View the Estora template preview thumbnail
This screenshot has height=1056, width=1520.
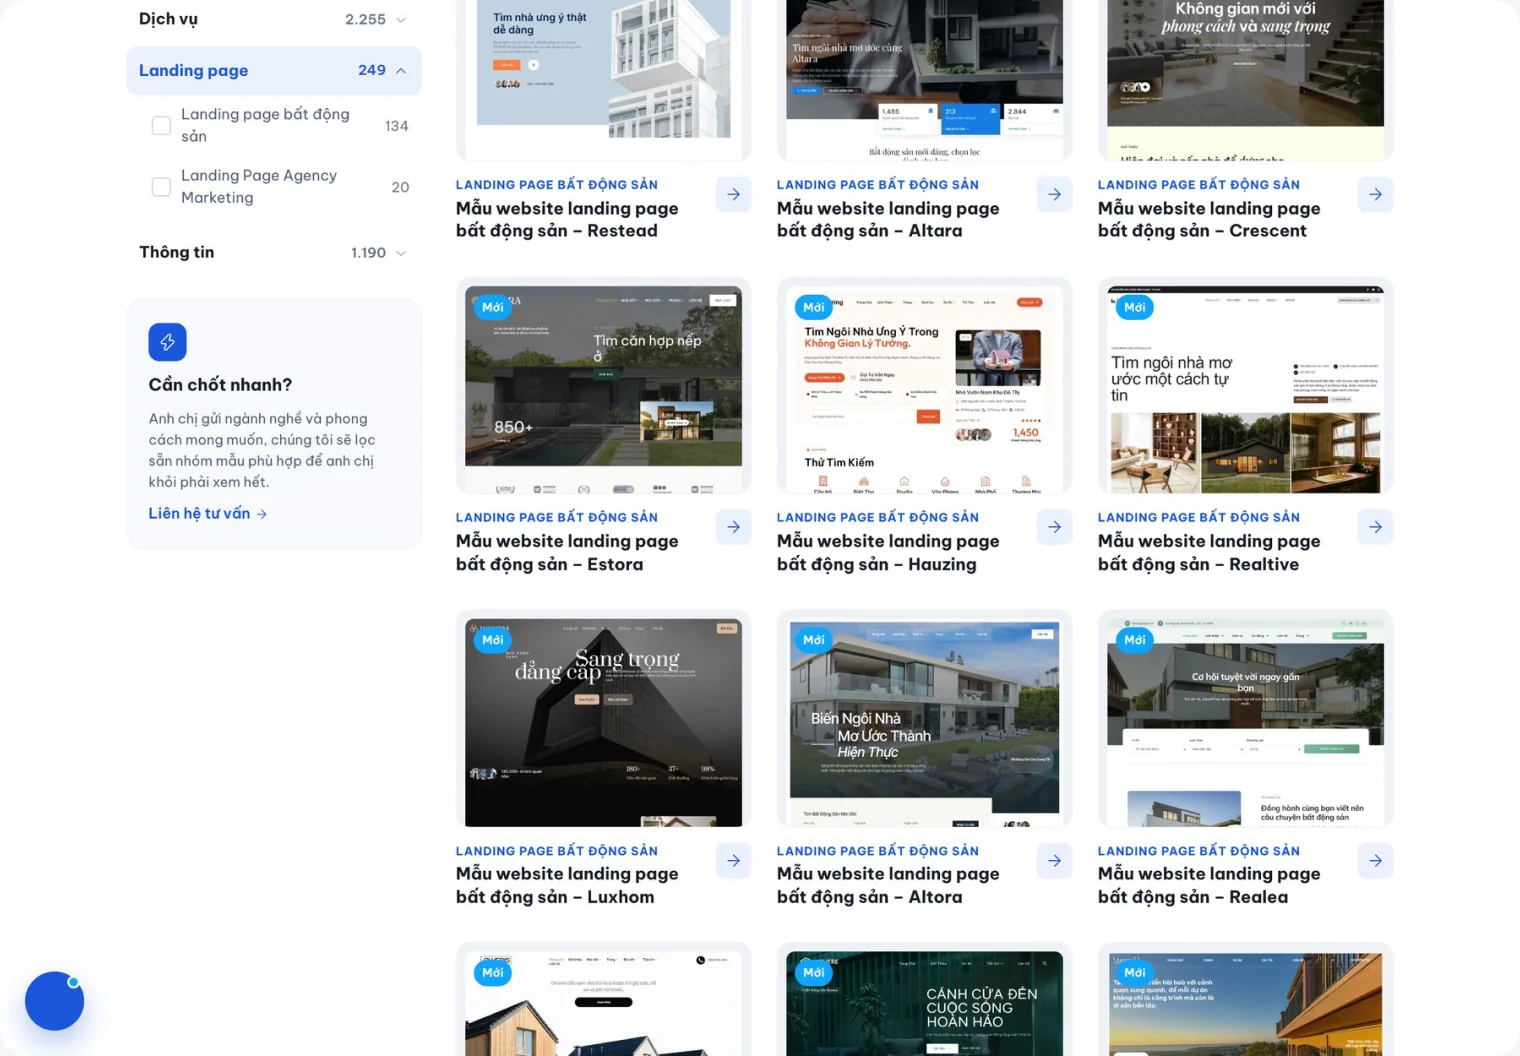603,386
